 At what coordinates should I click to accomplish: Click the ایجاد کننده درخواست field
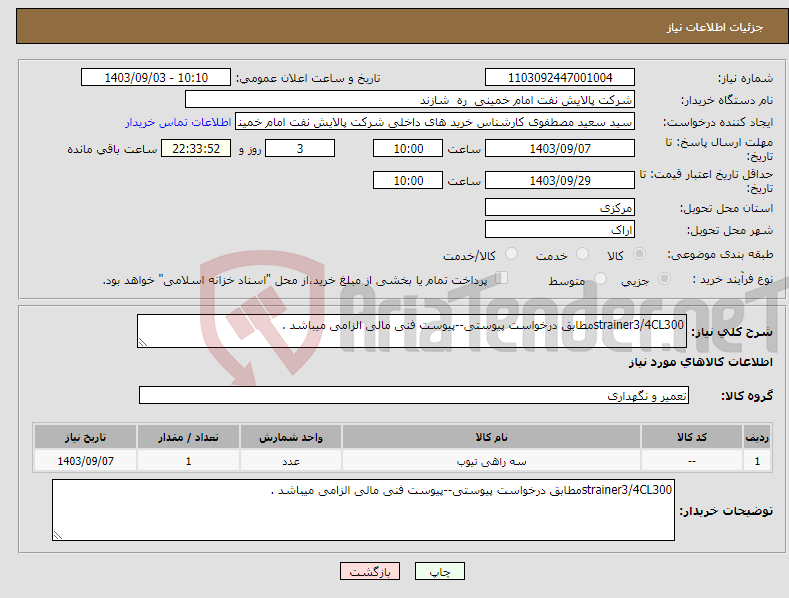coord(435,122)
